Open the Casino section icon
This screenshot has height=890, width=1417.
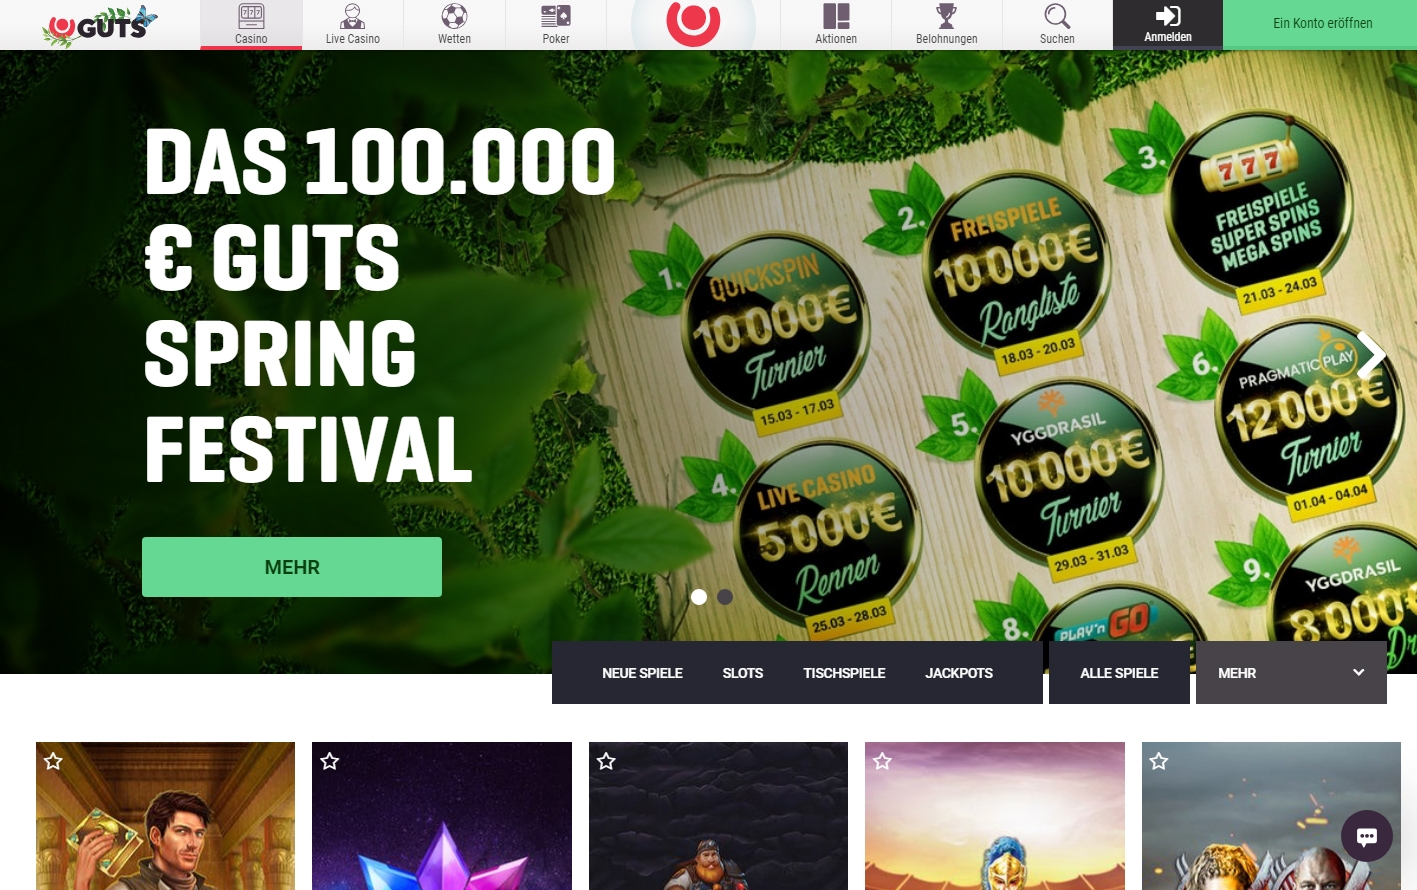coord(251,16)
